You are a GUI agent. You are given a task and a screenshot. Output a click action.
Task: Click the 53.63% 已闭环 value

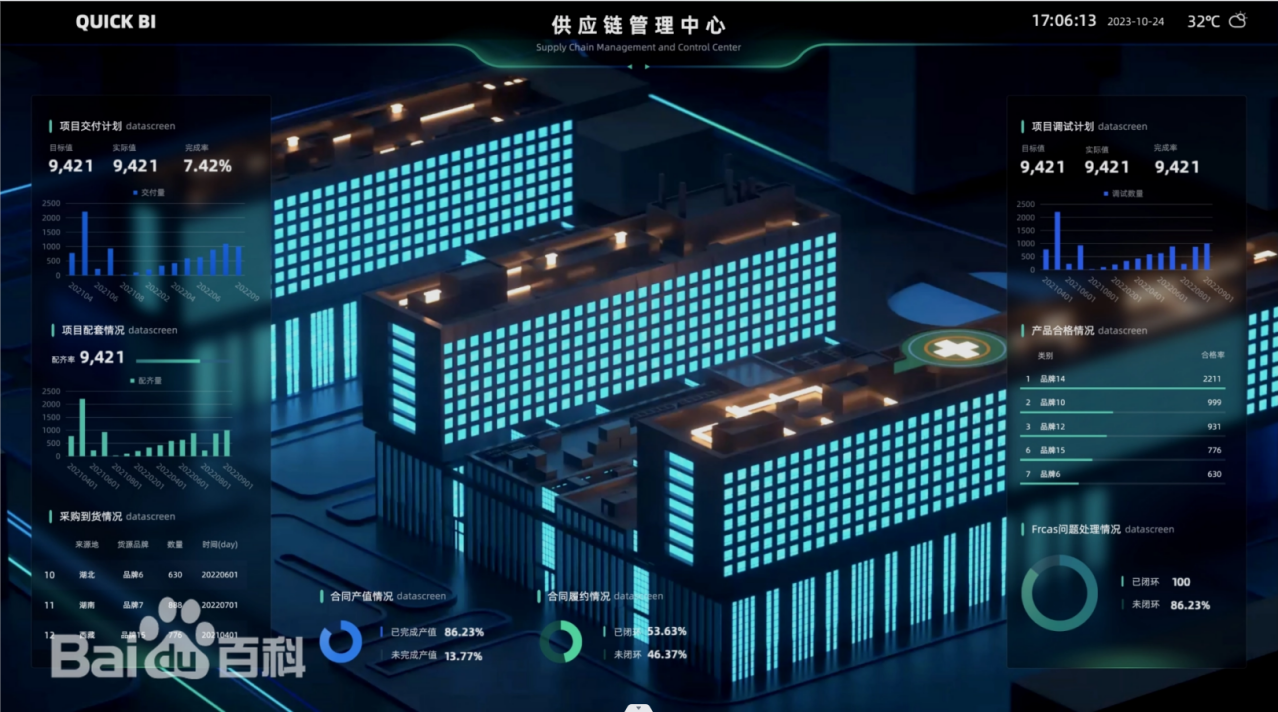[667, 631]
